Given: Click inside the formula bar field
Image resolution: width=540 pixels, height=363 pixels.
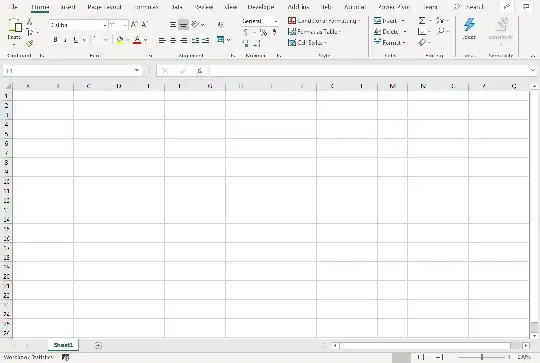Looking at the screenshot, I should pos(369,71).
